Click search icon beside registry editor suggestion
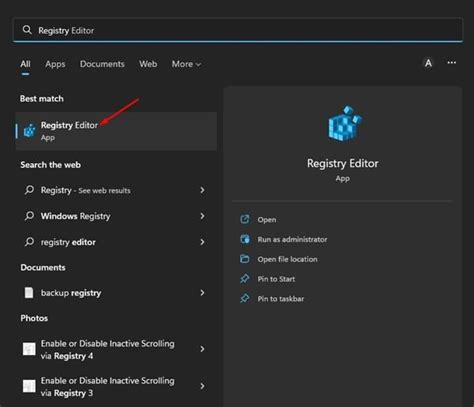The height and width of the screenshot is (407, 474). click(x=29, y=242)
